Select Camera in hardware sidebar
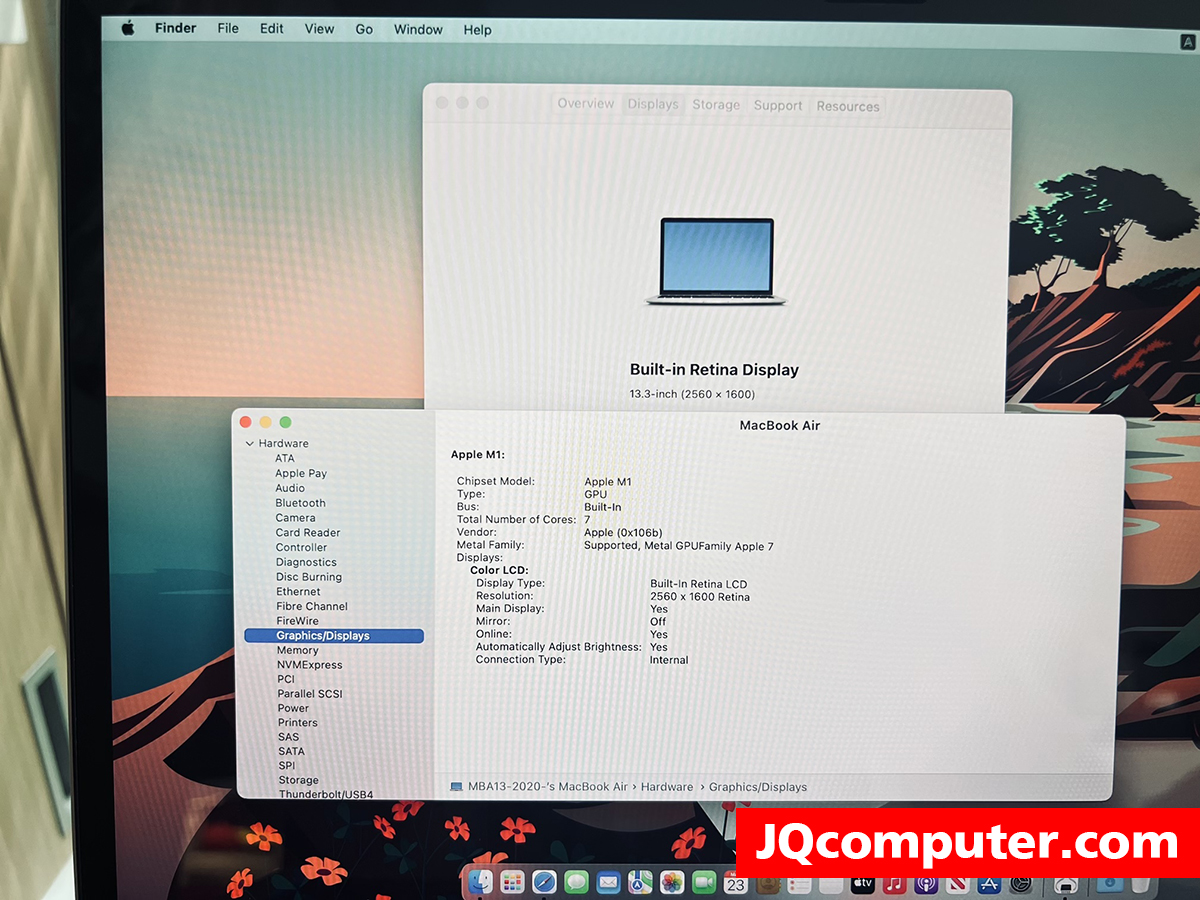Screen dimensions: 1200x900 296,518
